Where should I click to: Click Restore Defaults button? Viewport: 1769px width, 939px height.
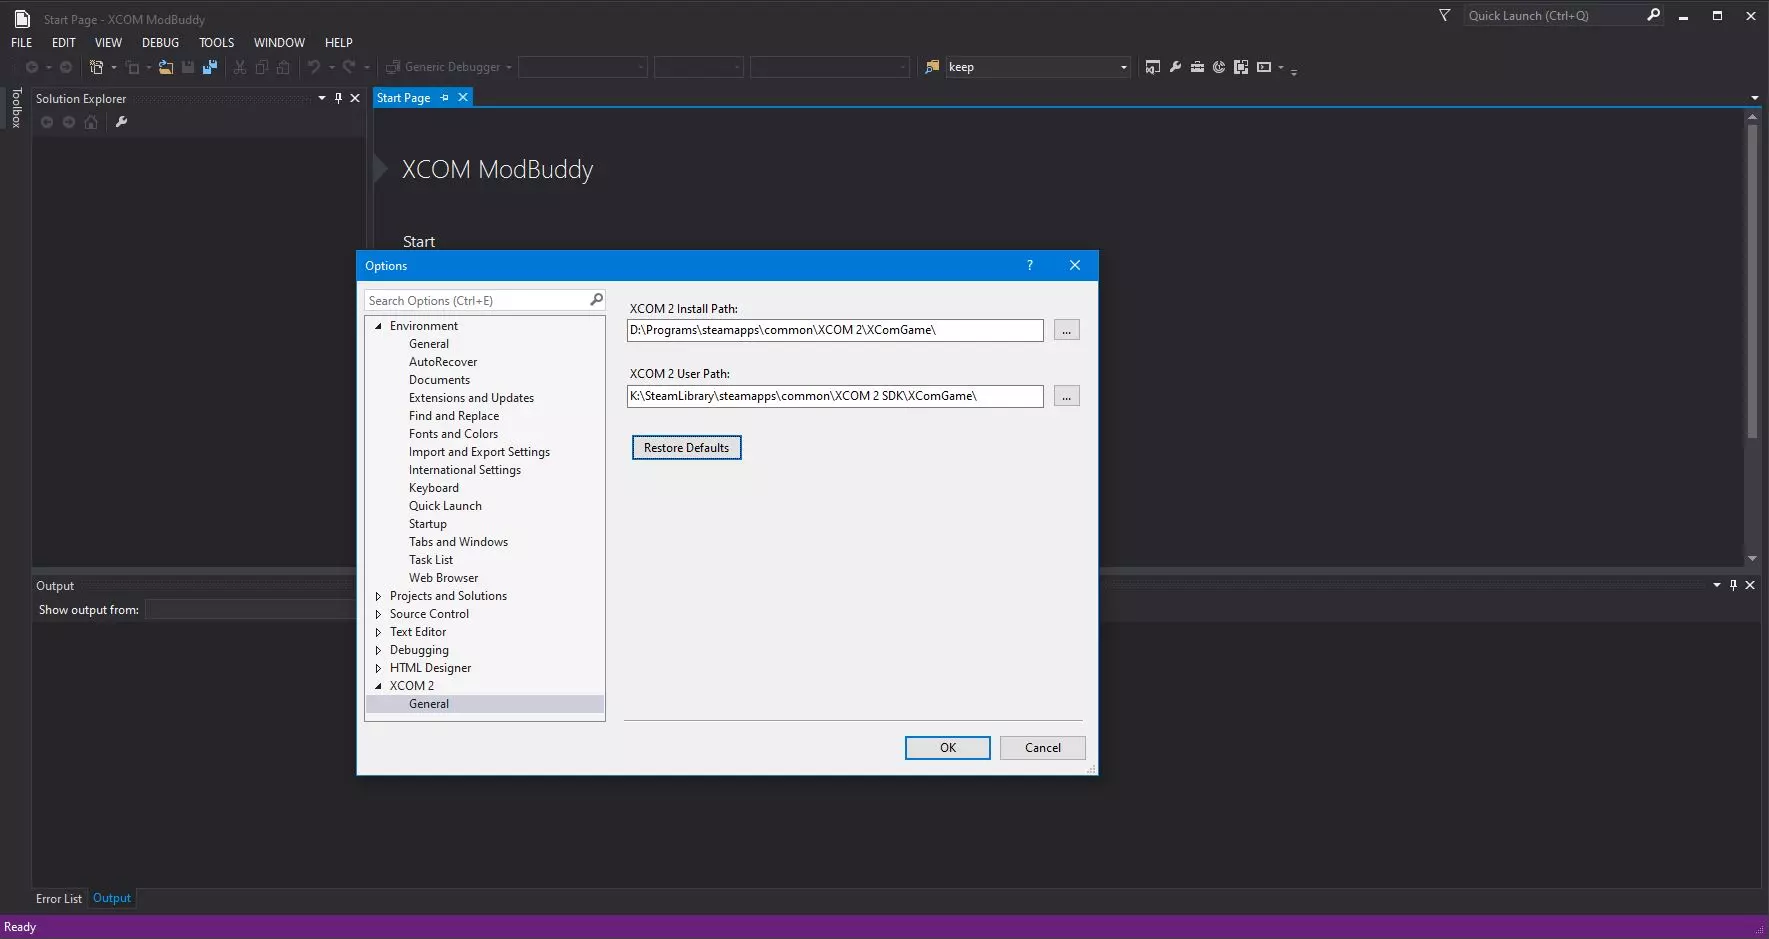(687, 448)
